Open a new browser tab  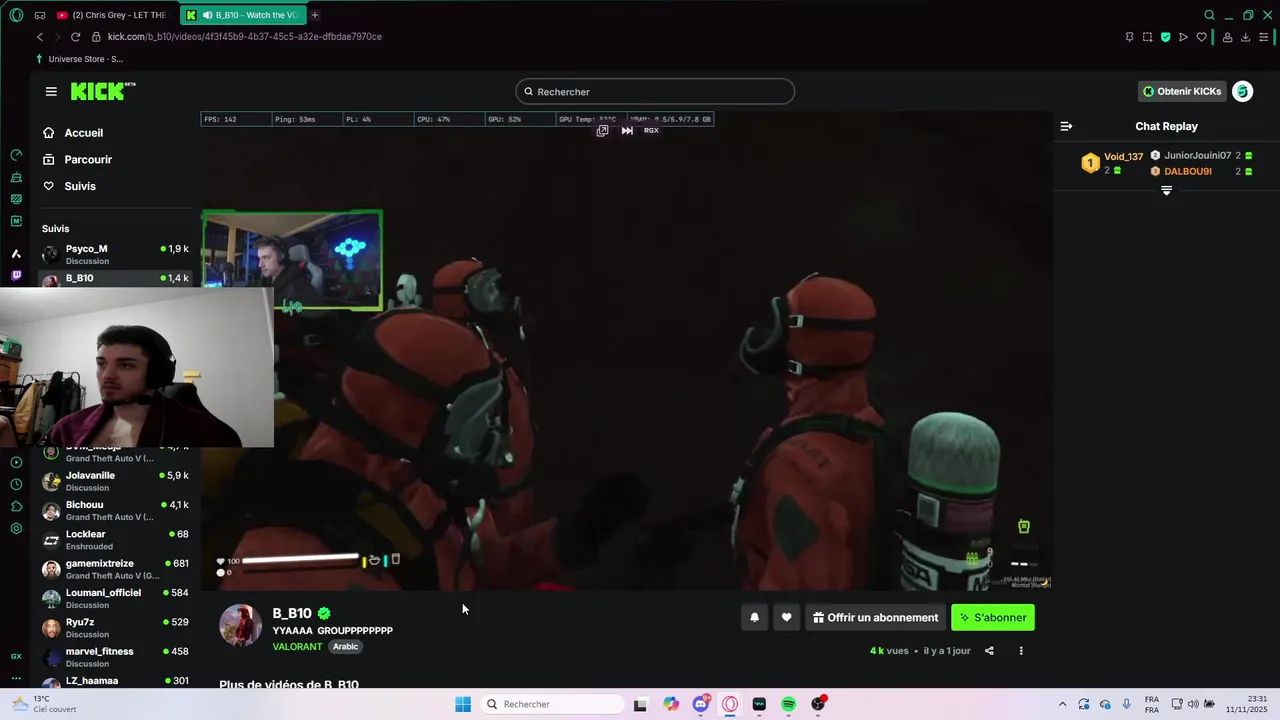coord(315,15)
